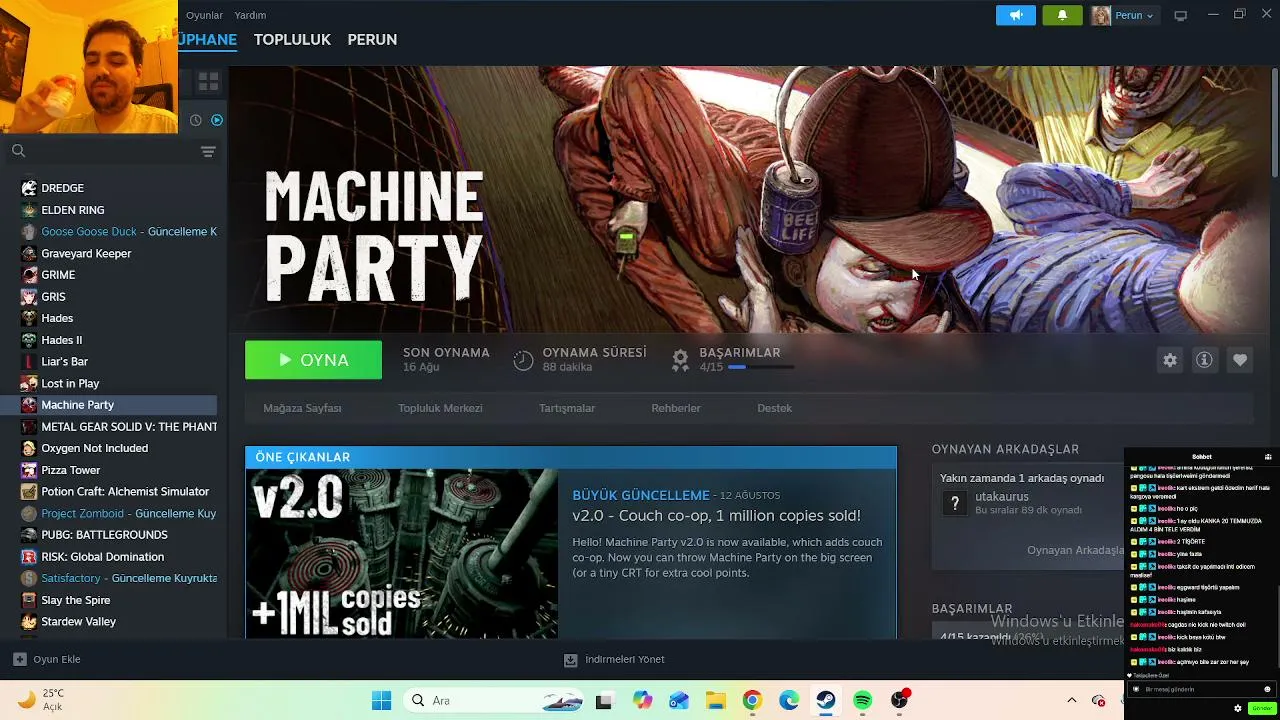
Task: Show Machine Party game info icon
Action: click(x=1204, y=360)
